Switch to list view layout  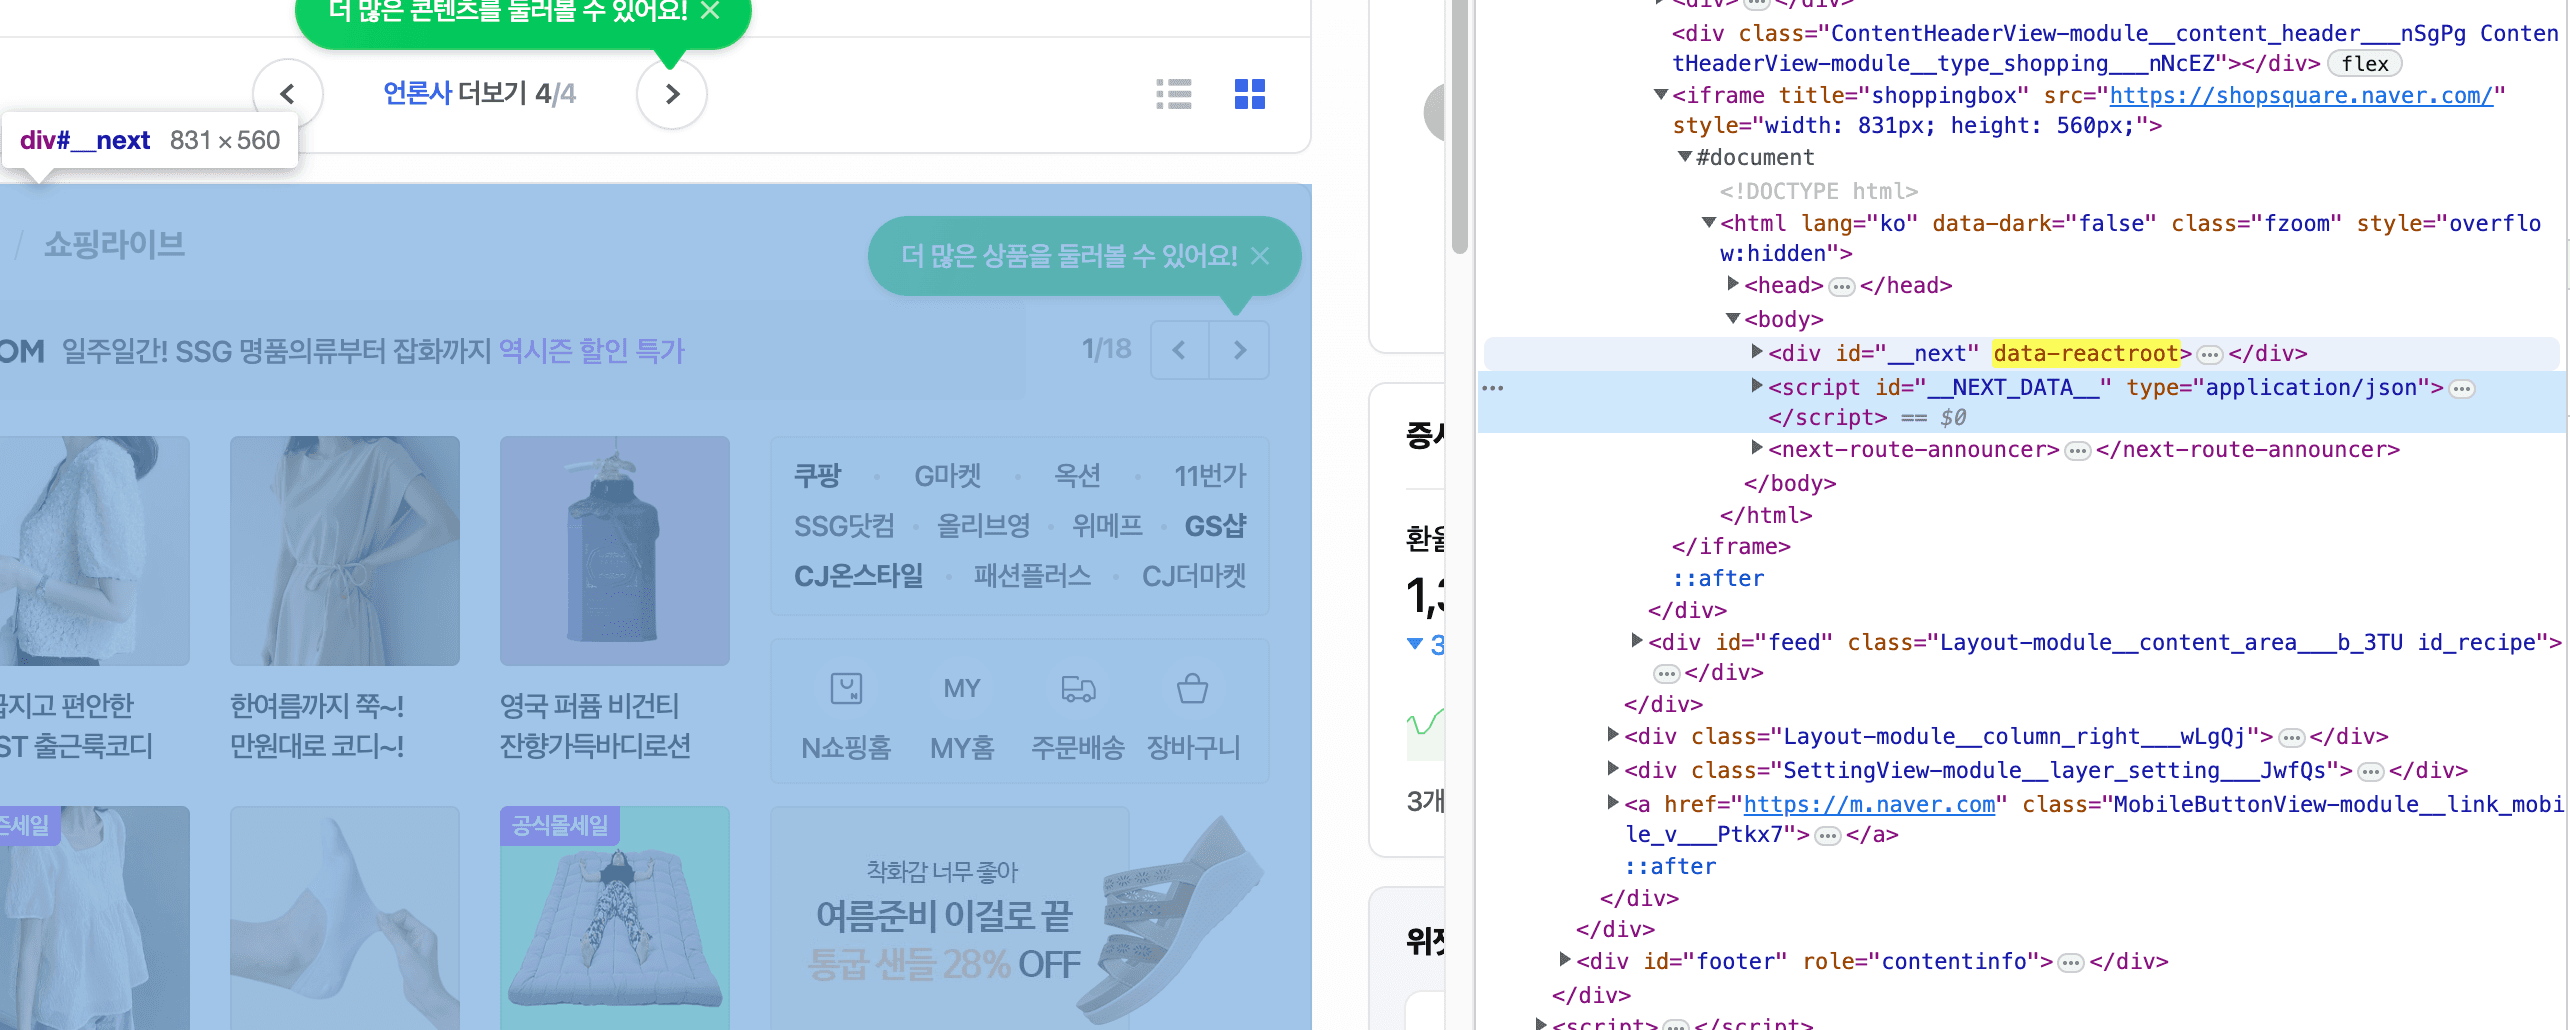point(1175,94)
